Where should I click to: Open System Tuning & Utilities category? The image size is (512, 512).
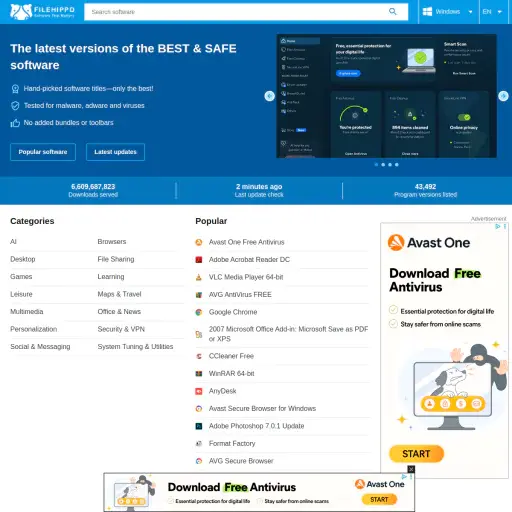(135, 347)
